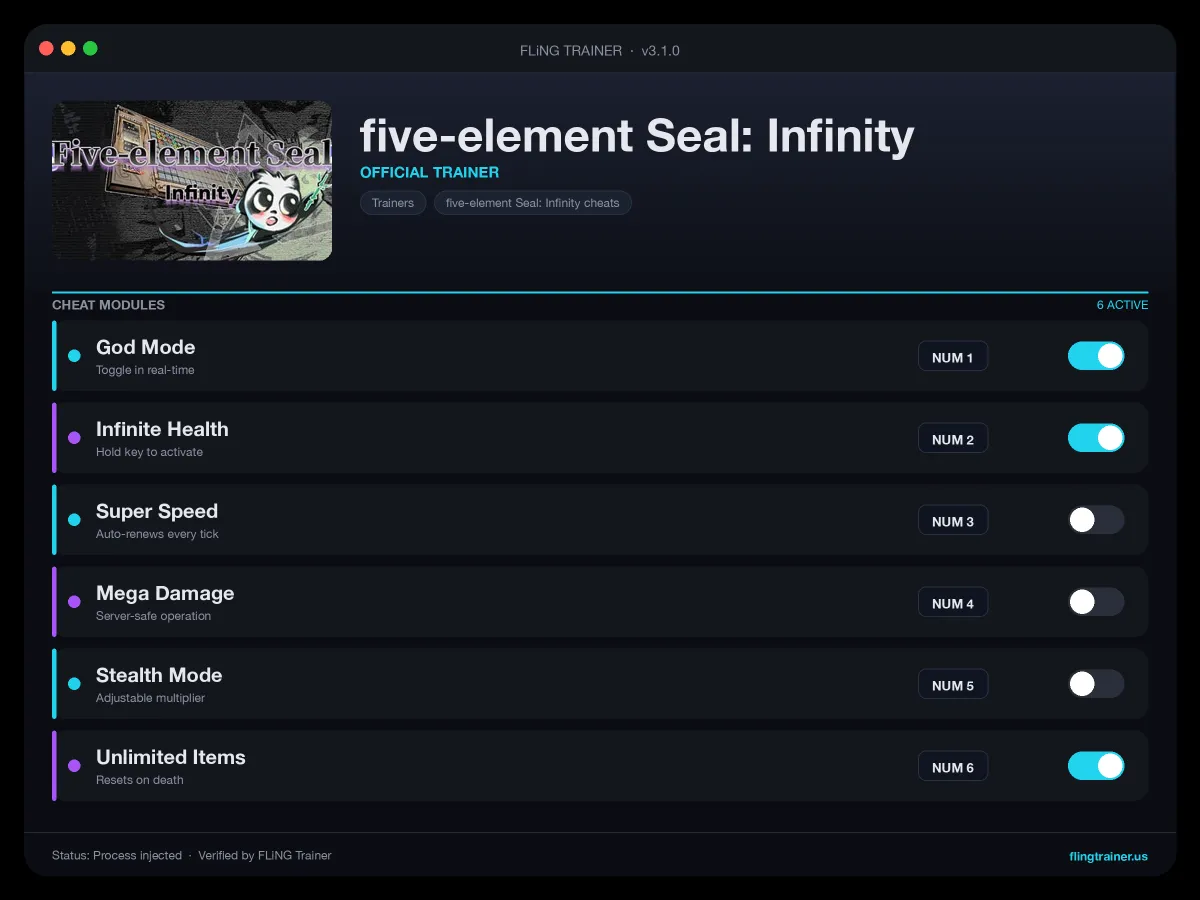Click the cyan dot next to Super Speed

(x=74, y=520)
